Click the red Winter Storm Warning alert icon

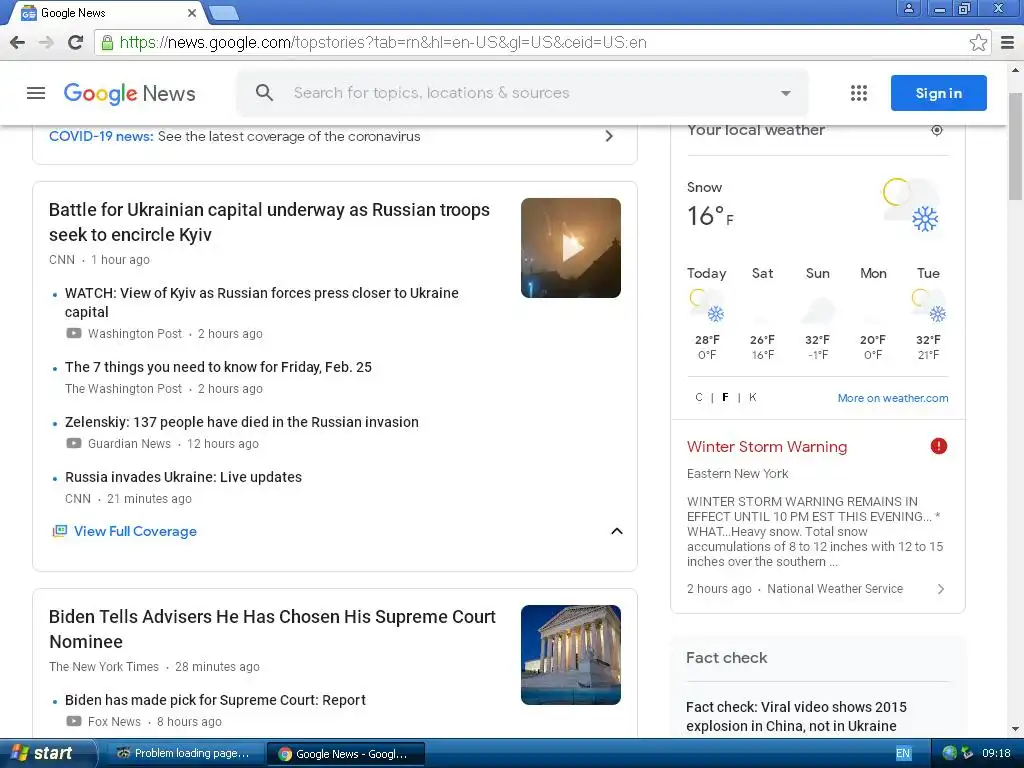pyautogui.click(x=938, y=446)
